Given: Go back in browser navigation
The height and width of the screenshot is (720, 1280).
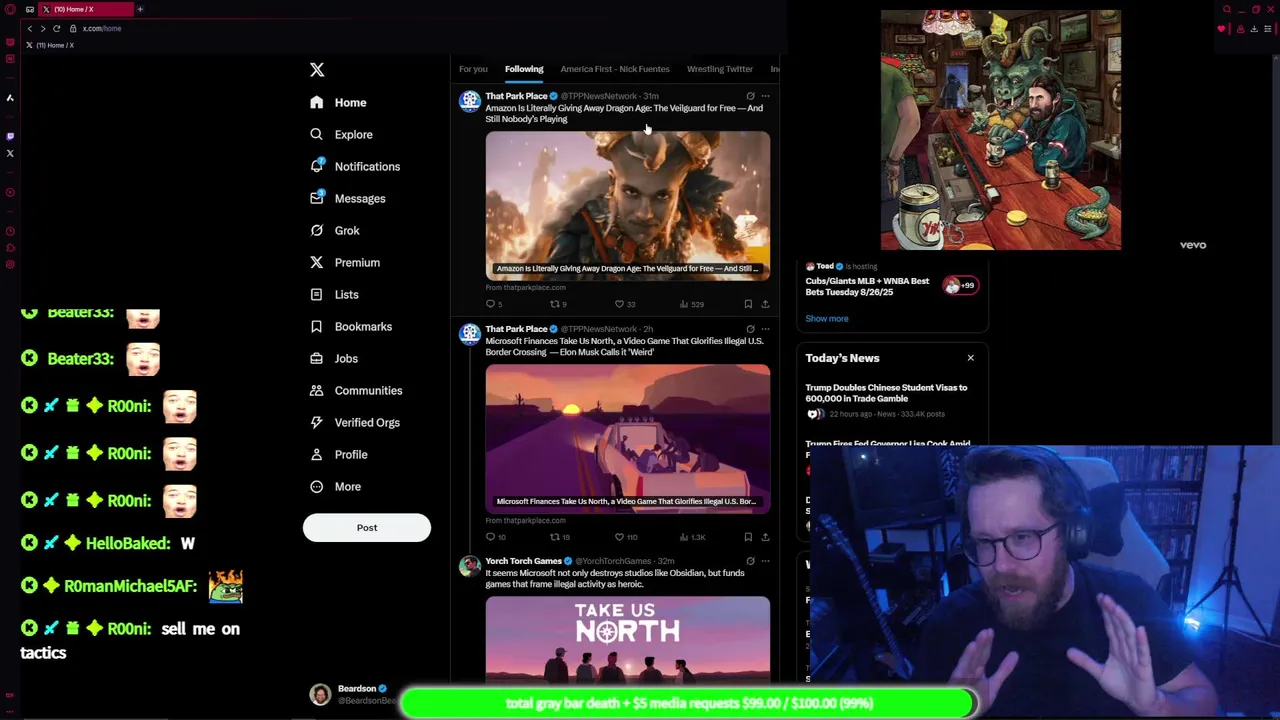Looking at the screenshot, I should point(30,28).
